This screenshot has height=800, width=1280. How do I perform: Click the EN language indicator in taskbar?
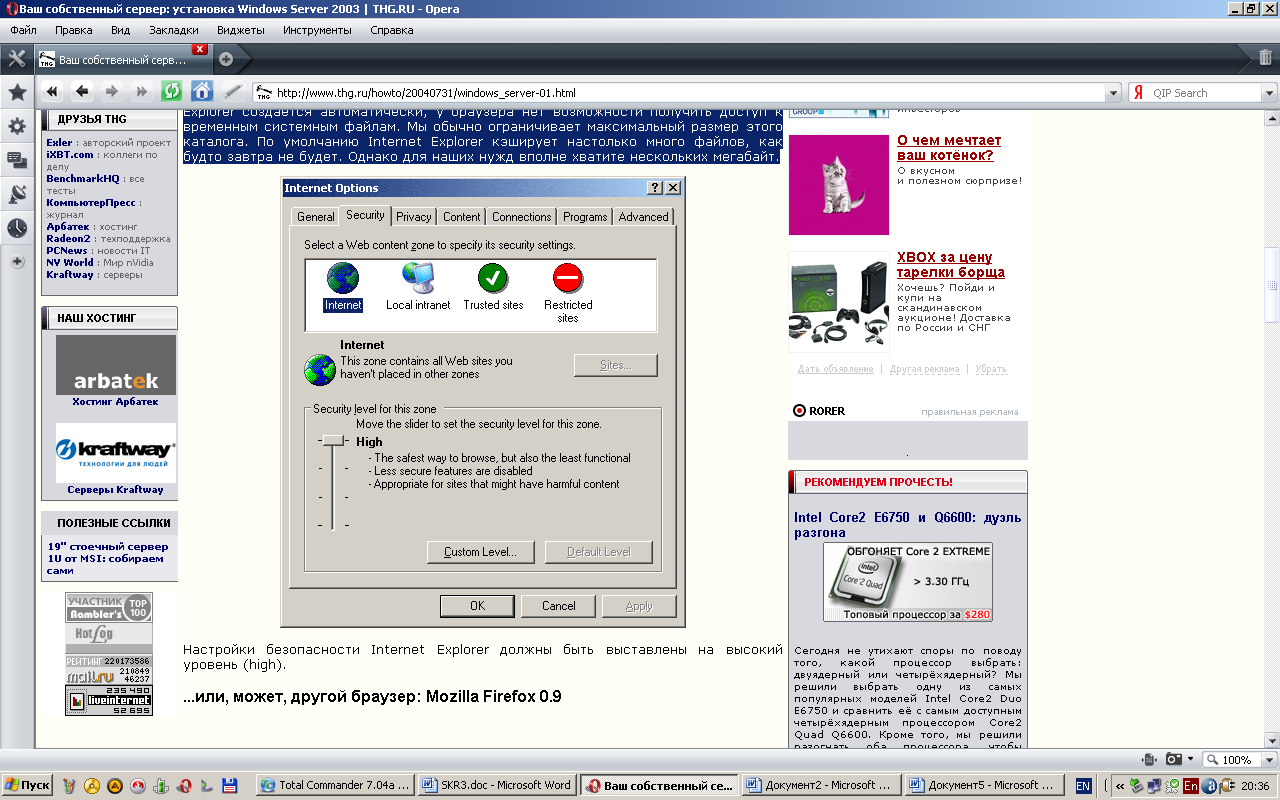pos(1083,786)
